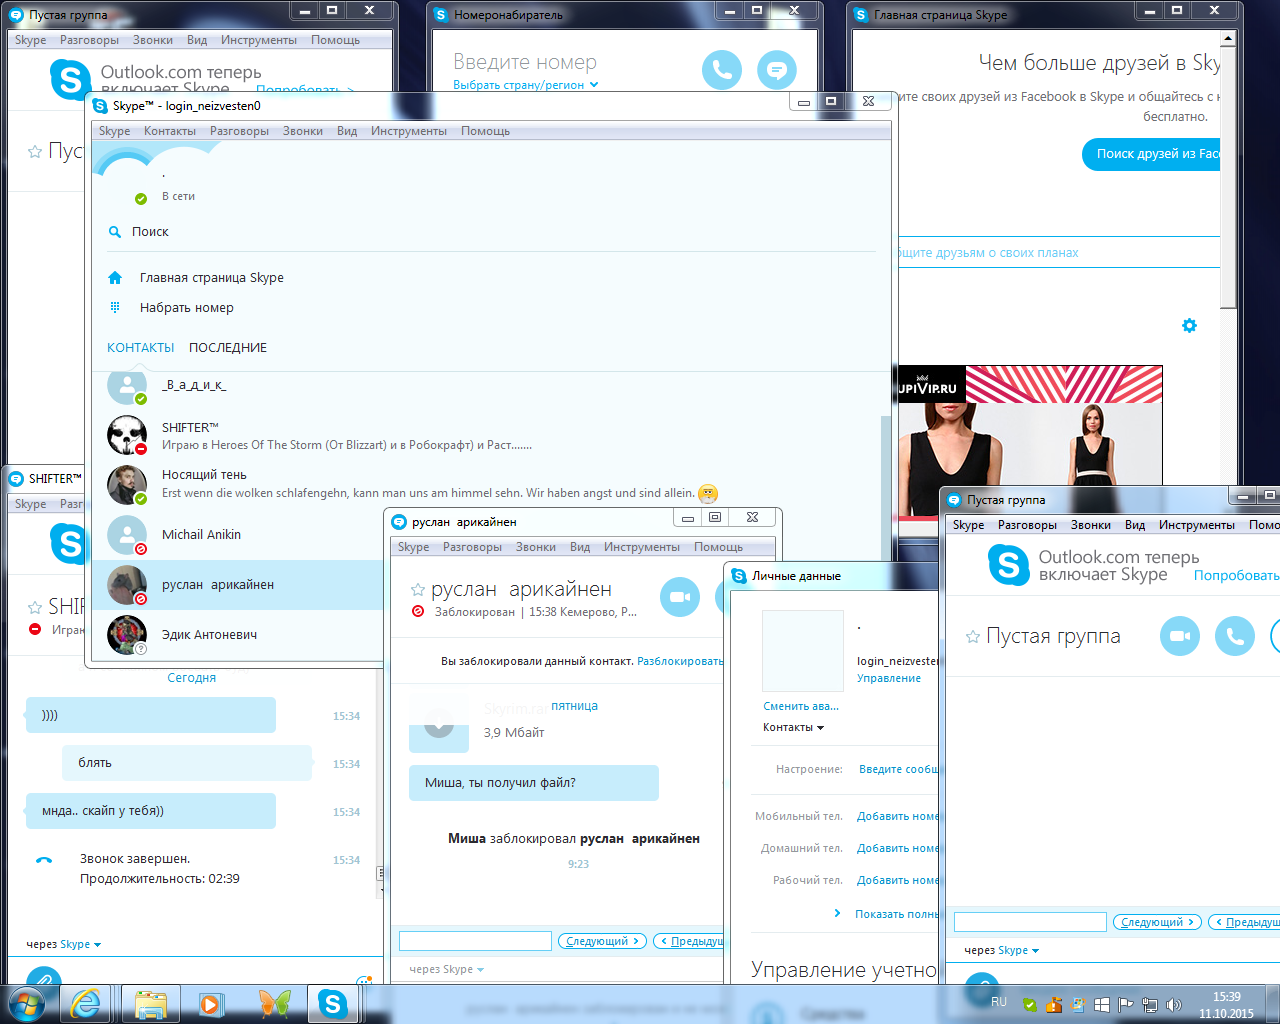Open Звонки menu in руслан арикайнен window

(536, 547)
